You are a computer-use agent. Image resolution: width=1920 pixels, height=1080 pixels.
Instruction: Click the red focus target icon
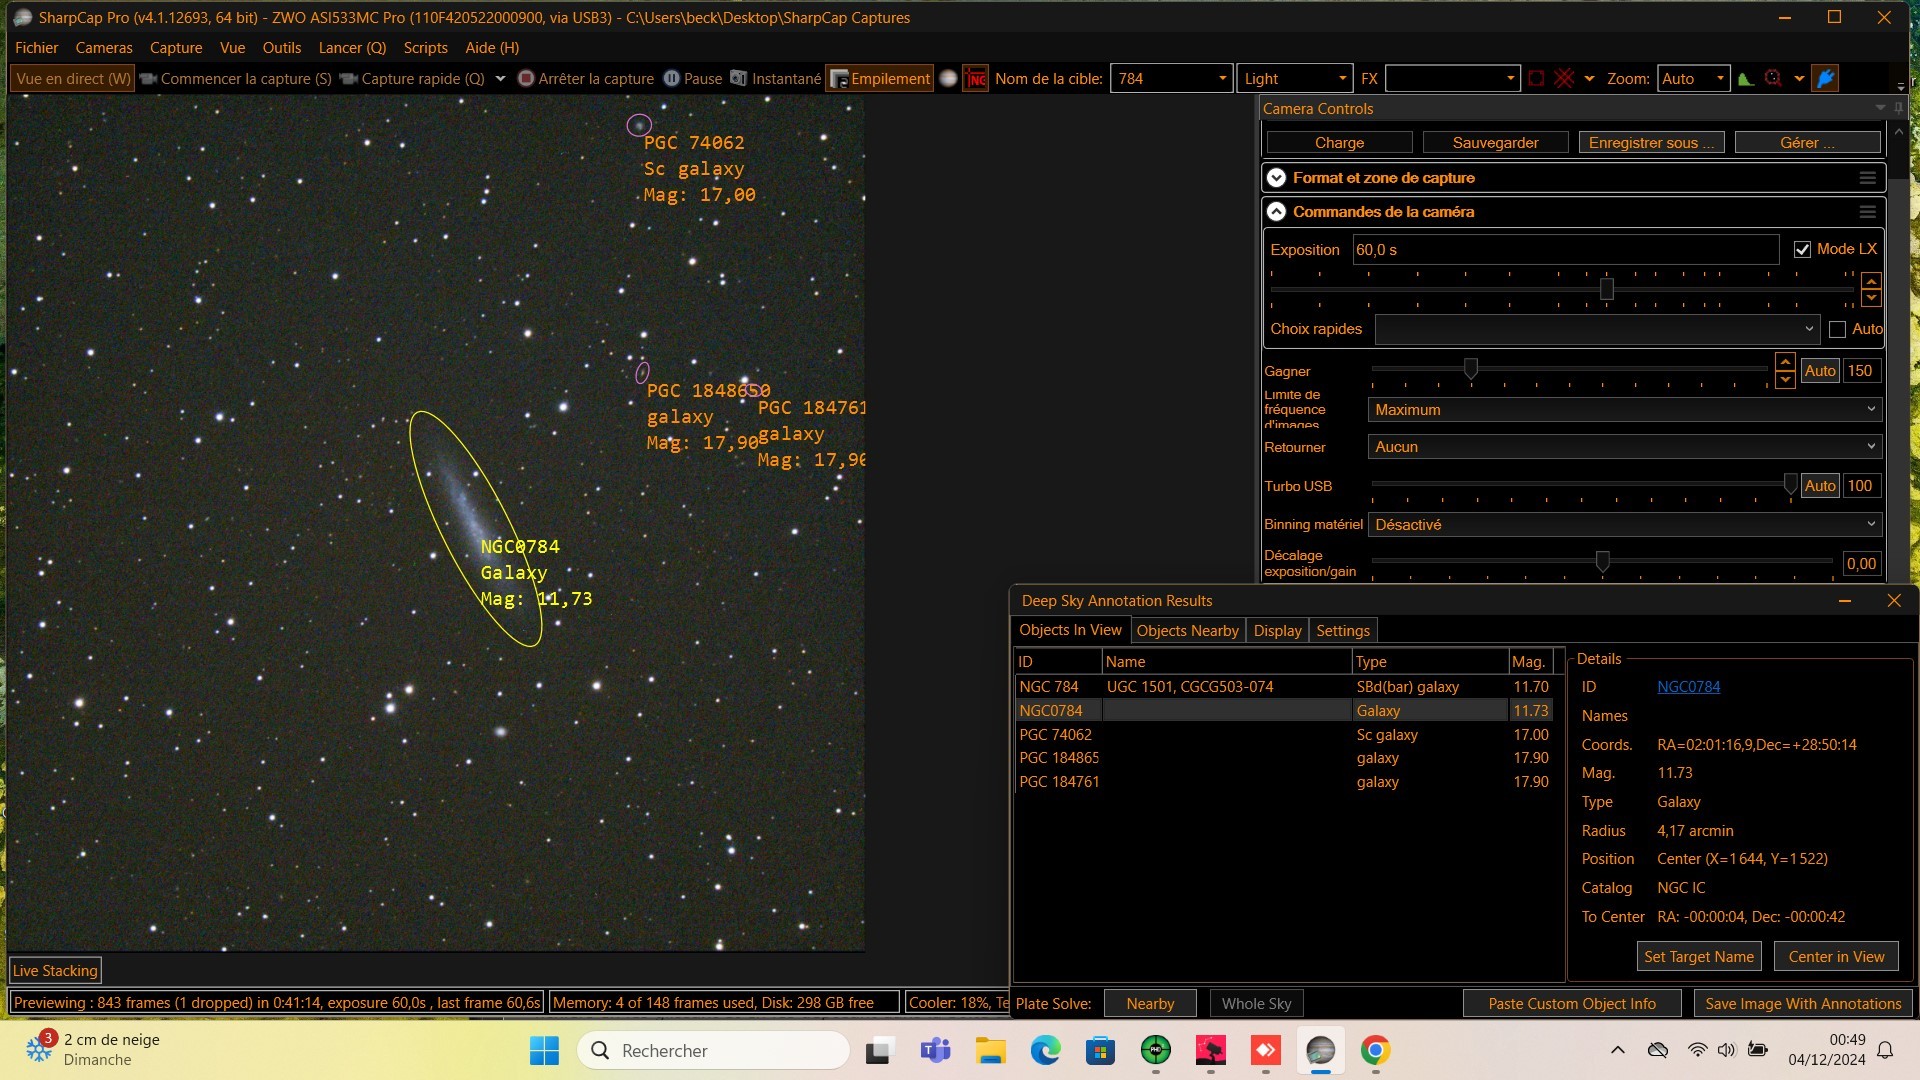(1773, 79)
